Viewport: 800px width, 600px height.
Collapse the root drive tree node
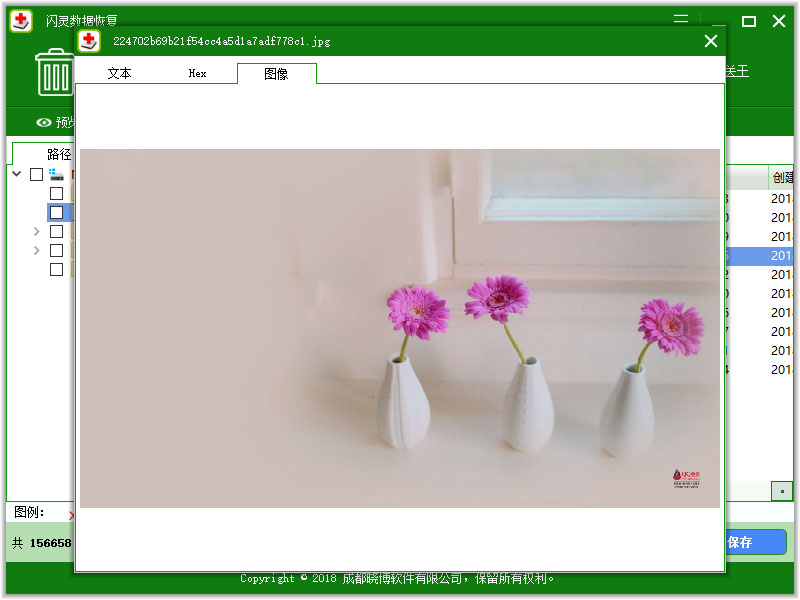[x=17, y=174]
